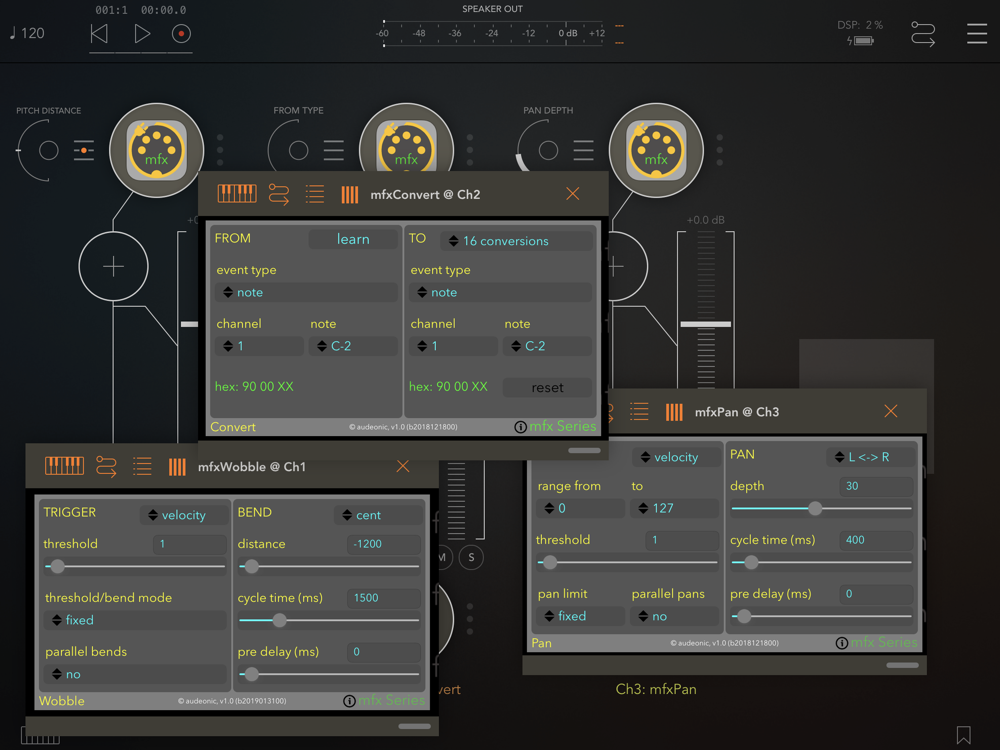1000x750 pixels.
Task: Open the 16 conversions dropdown
Action: [x=516, y=241]
